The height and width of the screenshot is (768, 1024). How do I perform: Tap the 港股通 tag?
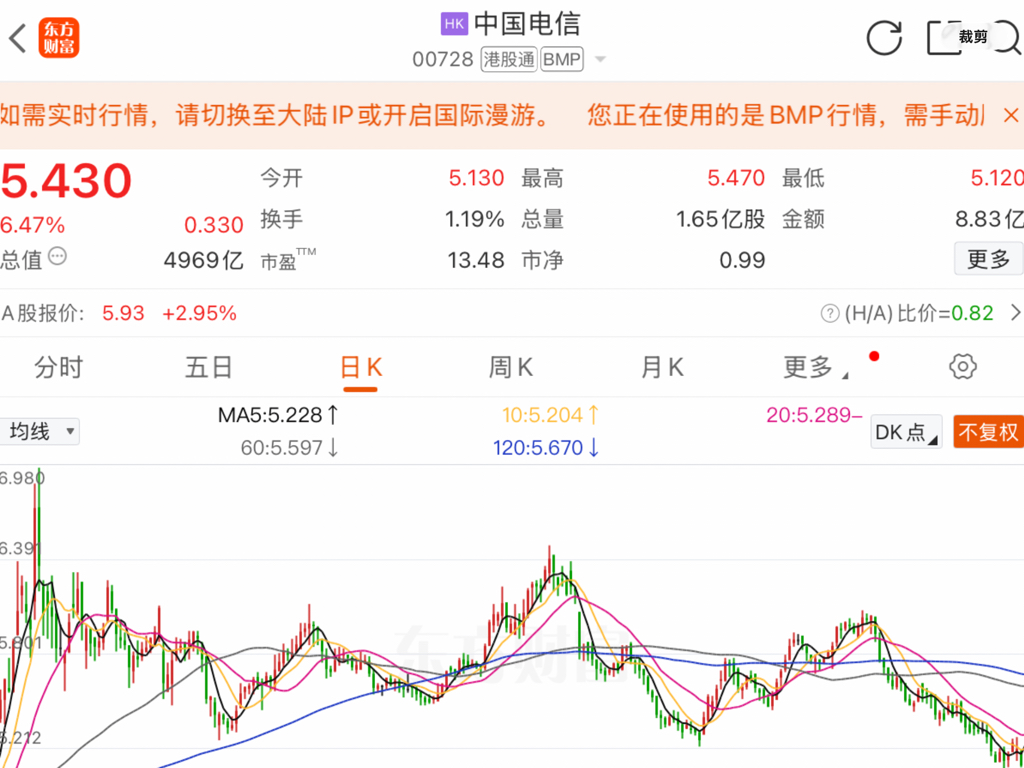[x=509, y=59]
